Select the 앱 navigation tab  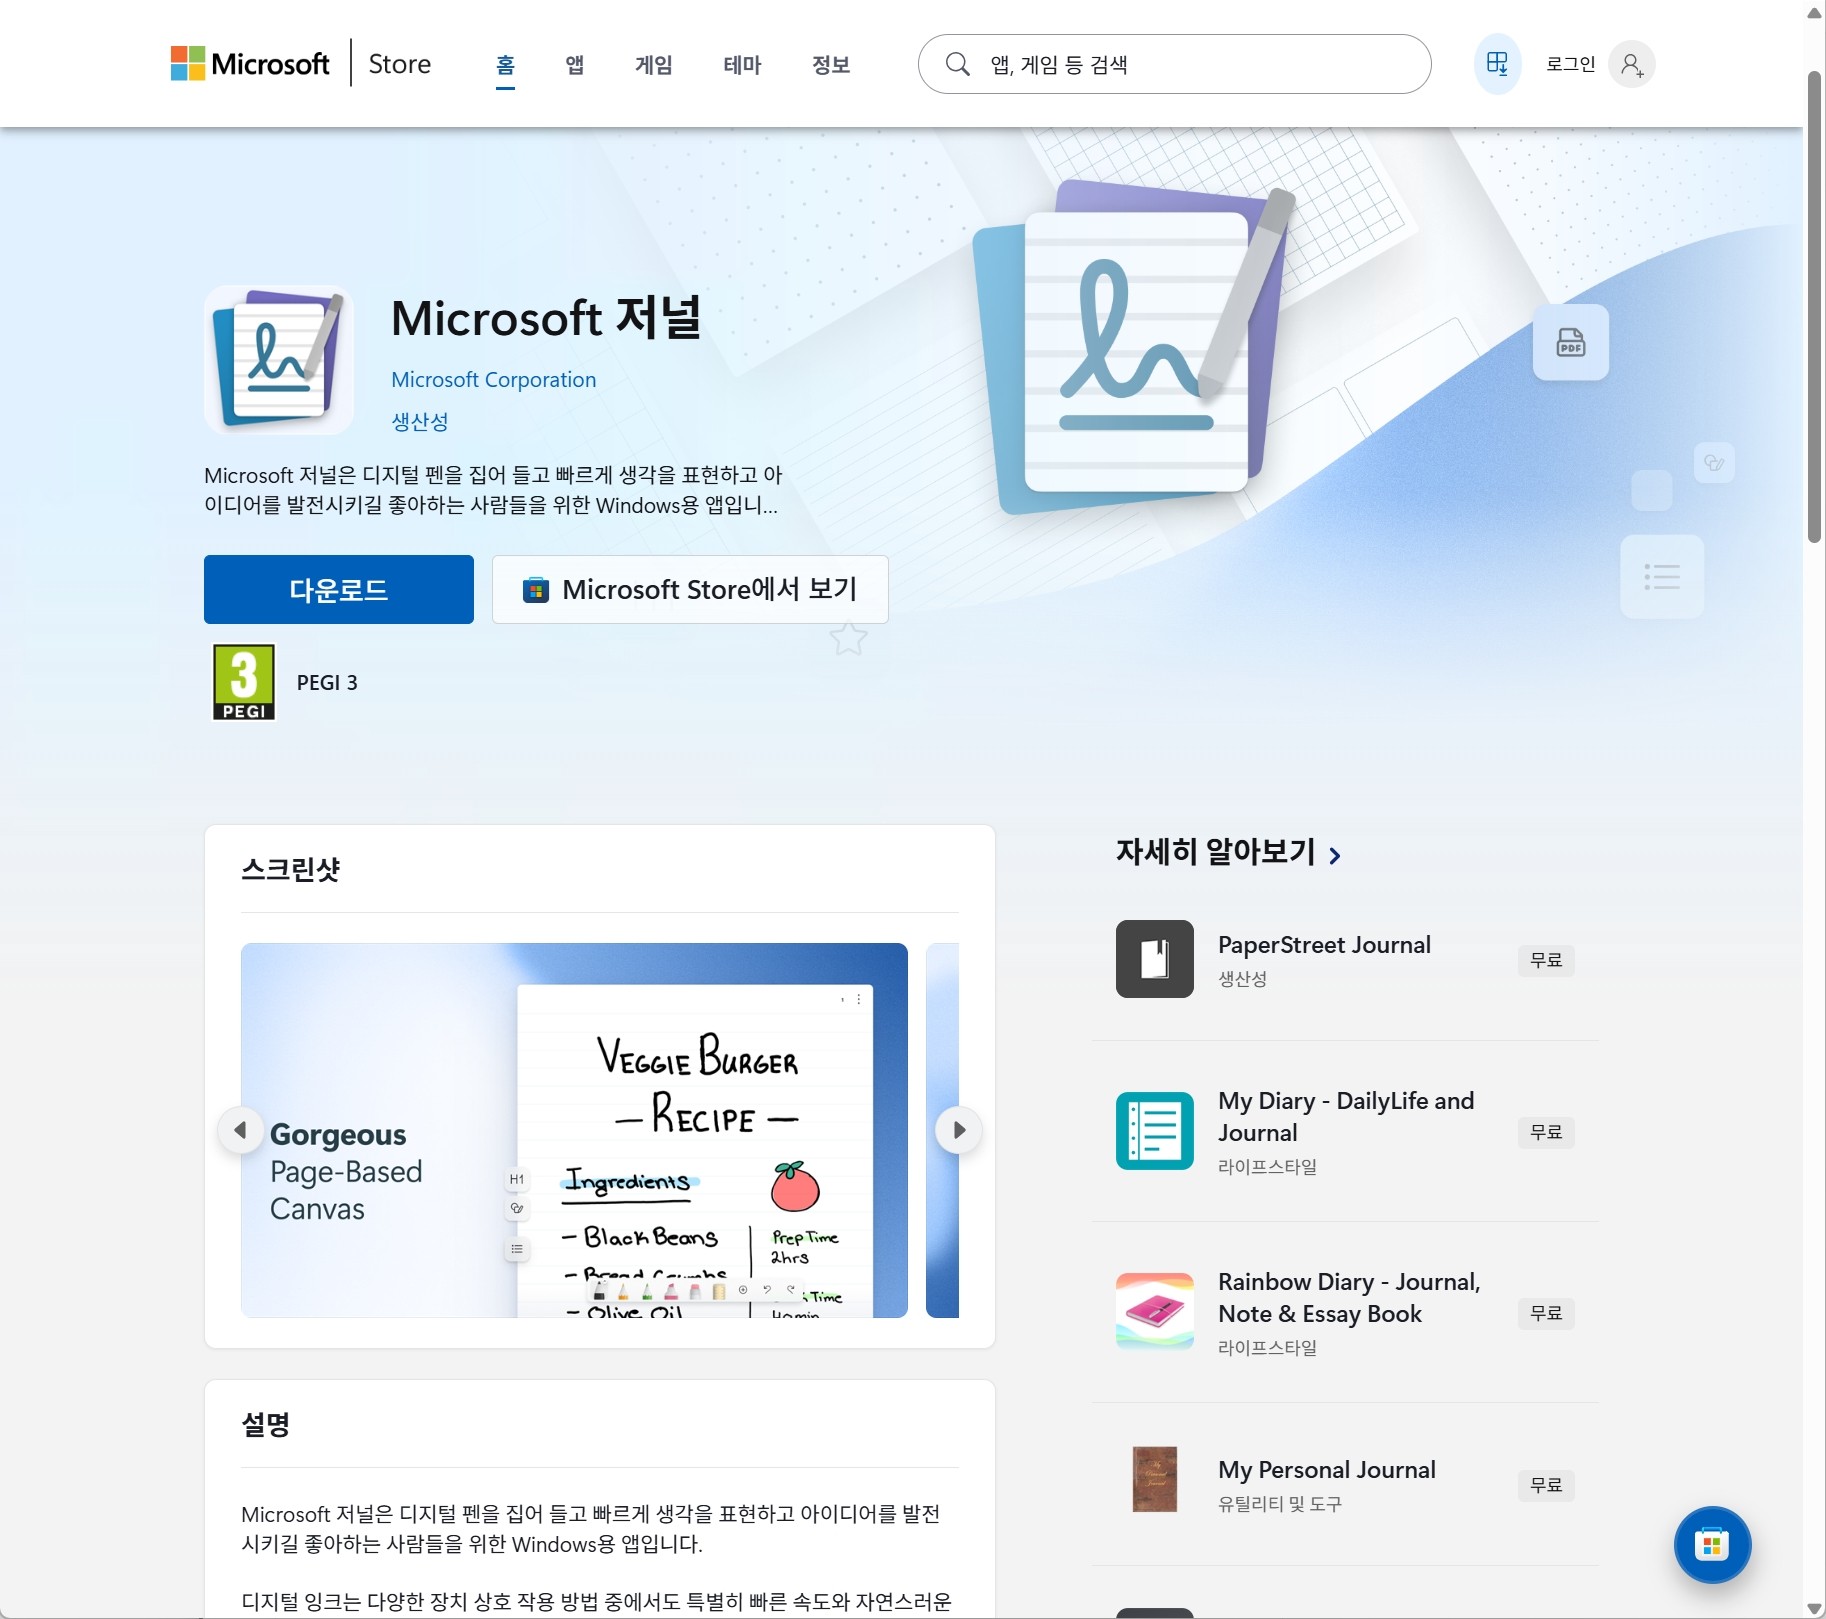coord(574,65)
